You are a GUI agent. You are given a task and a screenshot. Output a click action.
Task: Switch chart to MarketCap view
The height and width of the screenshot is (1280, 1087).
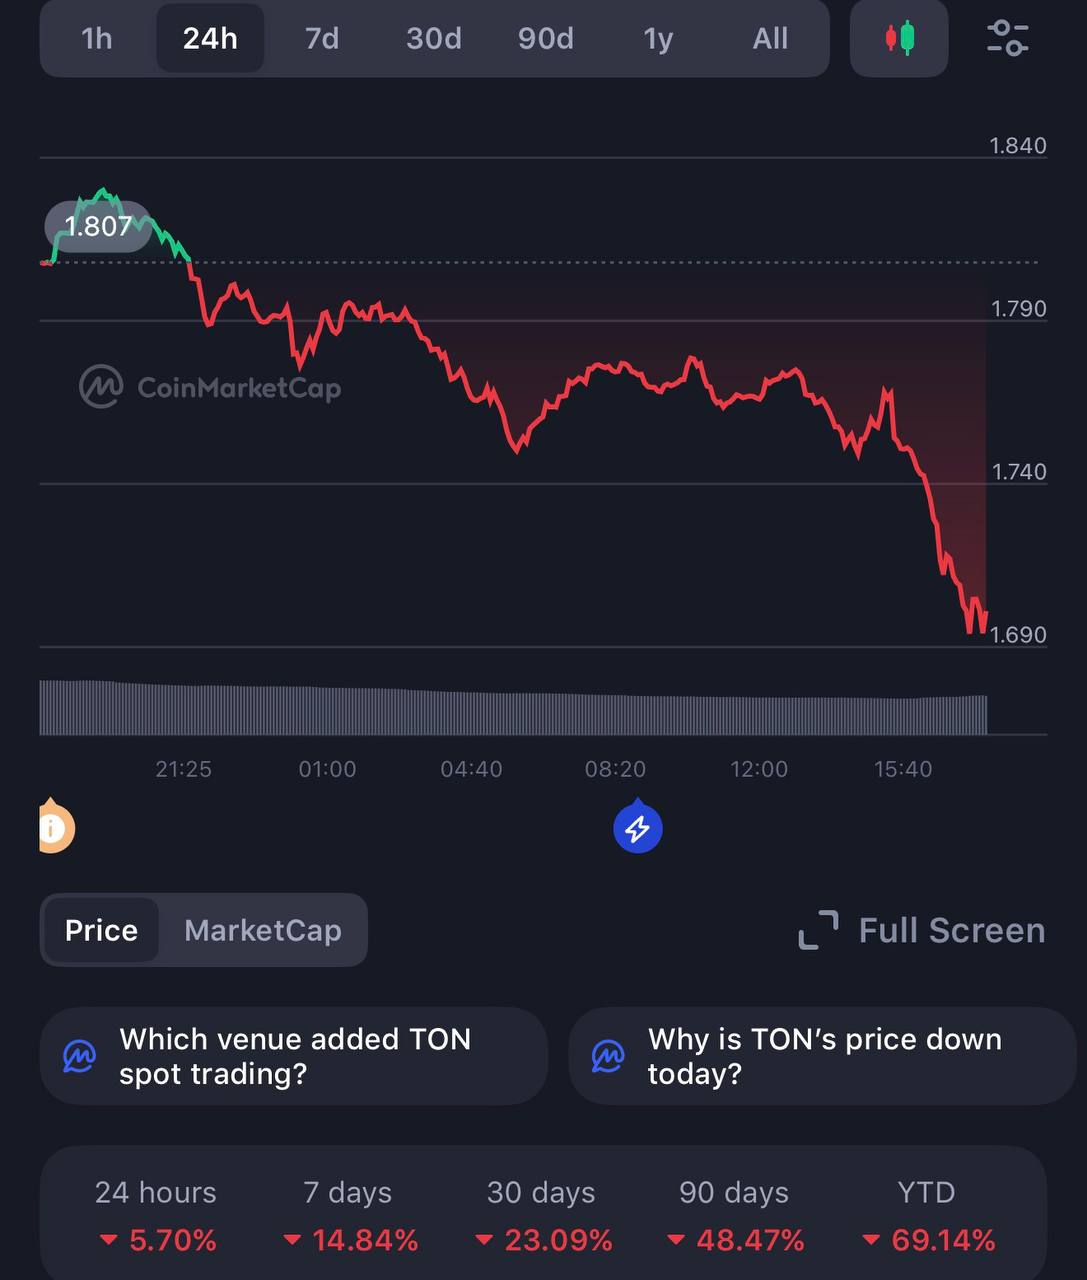point(263,930)
